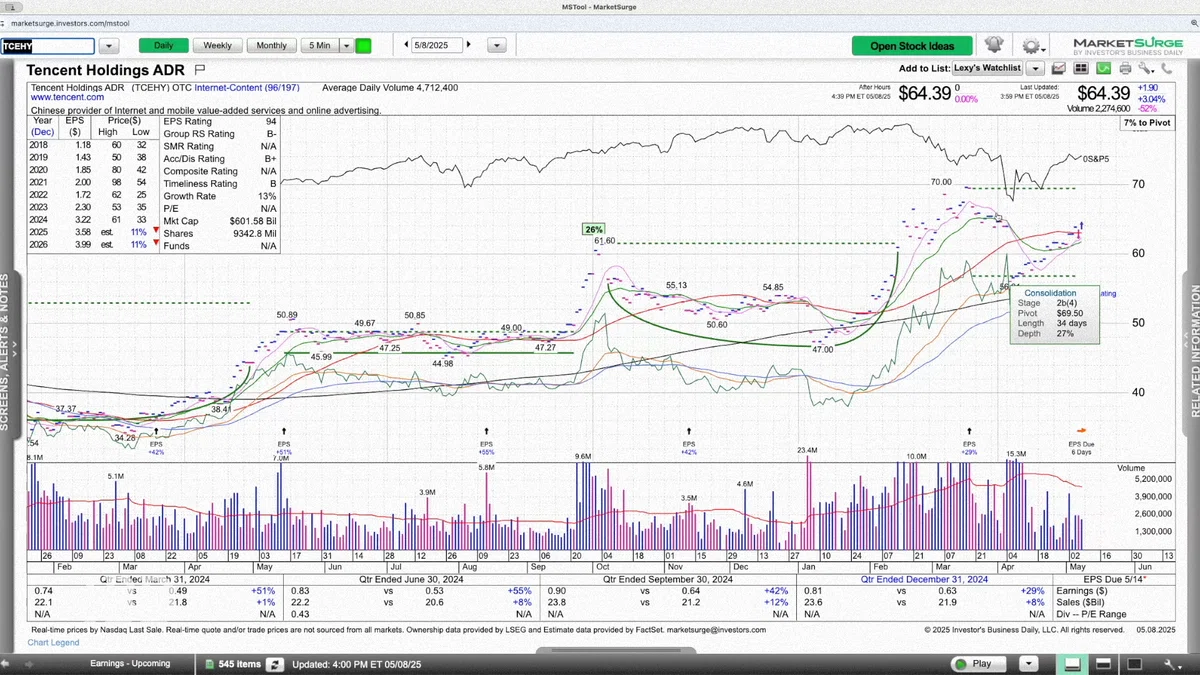
Task: Open the wrench tools menu near the printer
Action: pyautogui.click(x=1146, y=68)
